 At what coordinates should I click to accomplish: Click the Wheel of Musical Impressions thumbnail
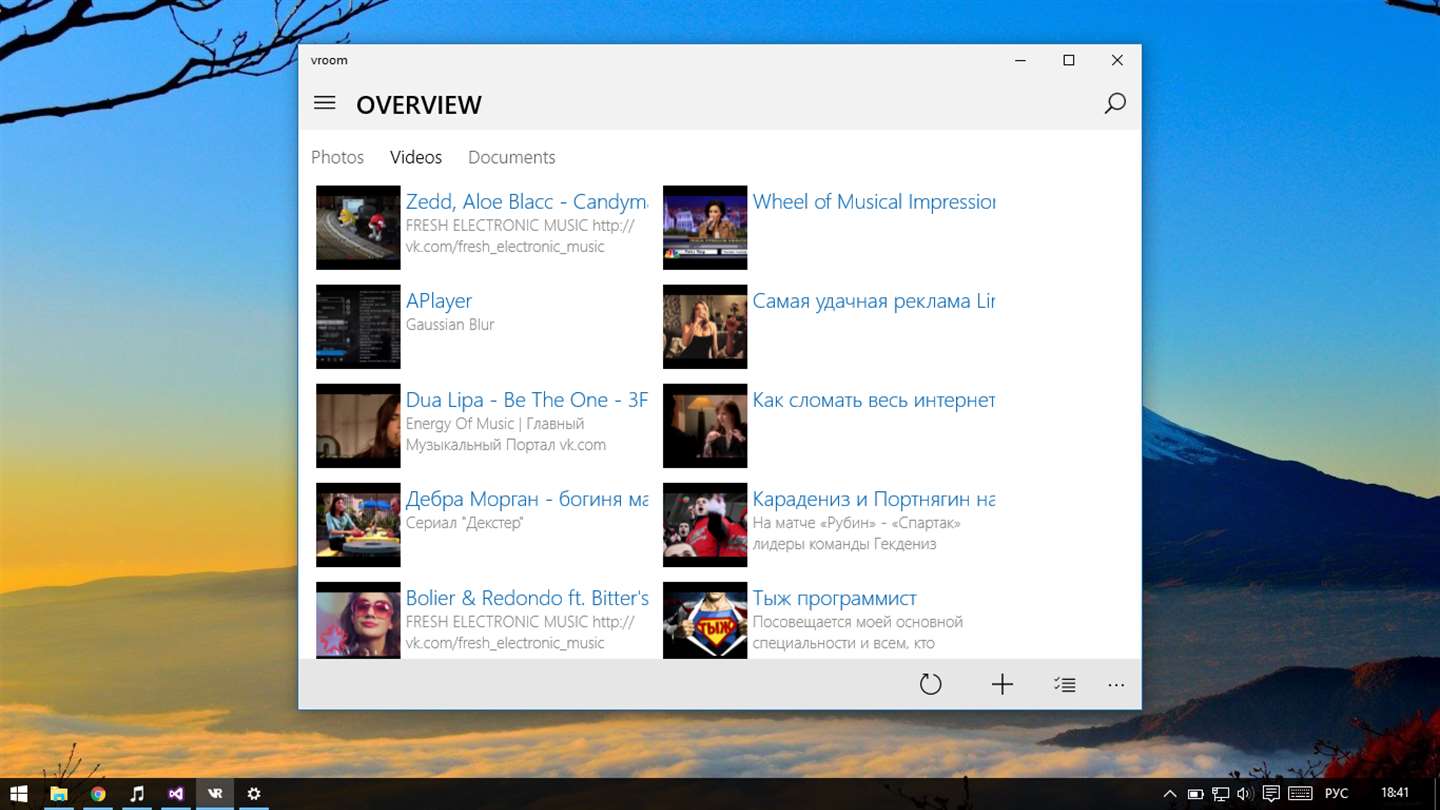point(705,227)
